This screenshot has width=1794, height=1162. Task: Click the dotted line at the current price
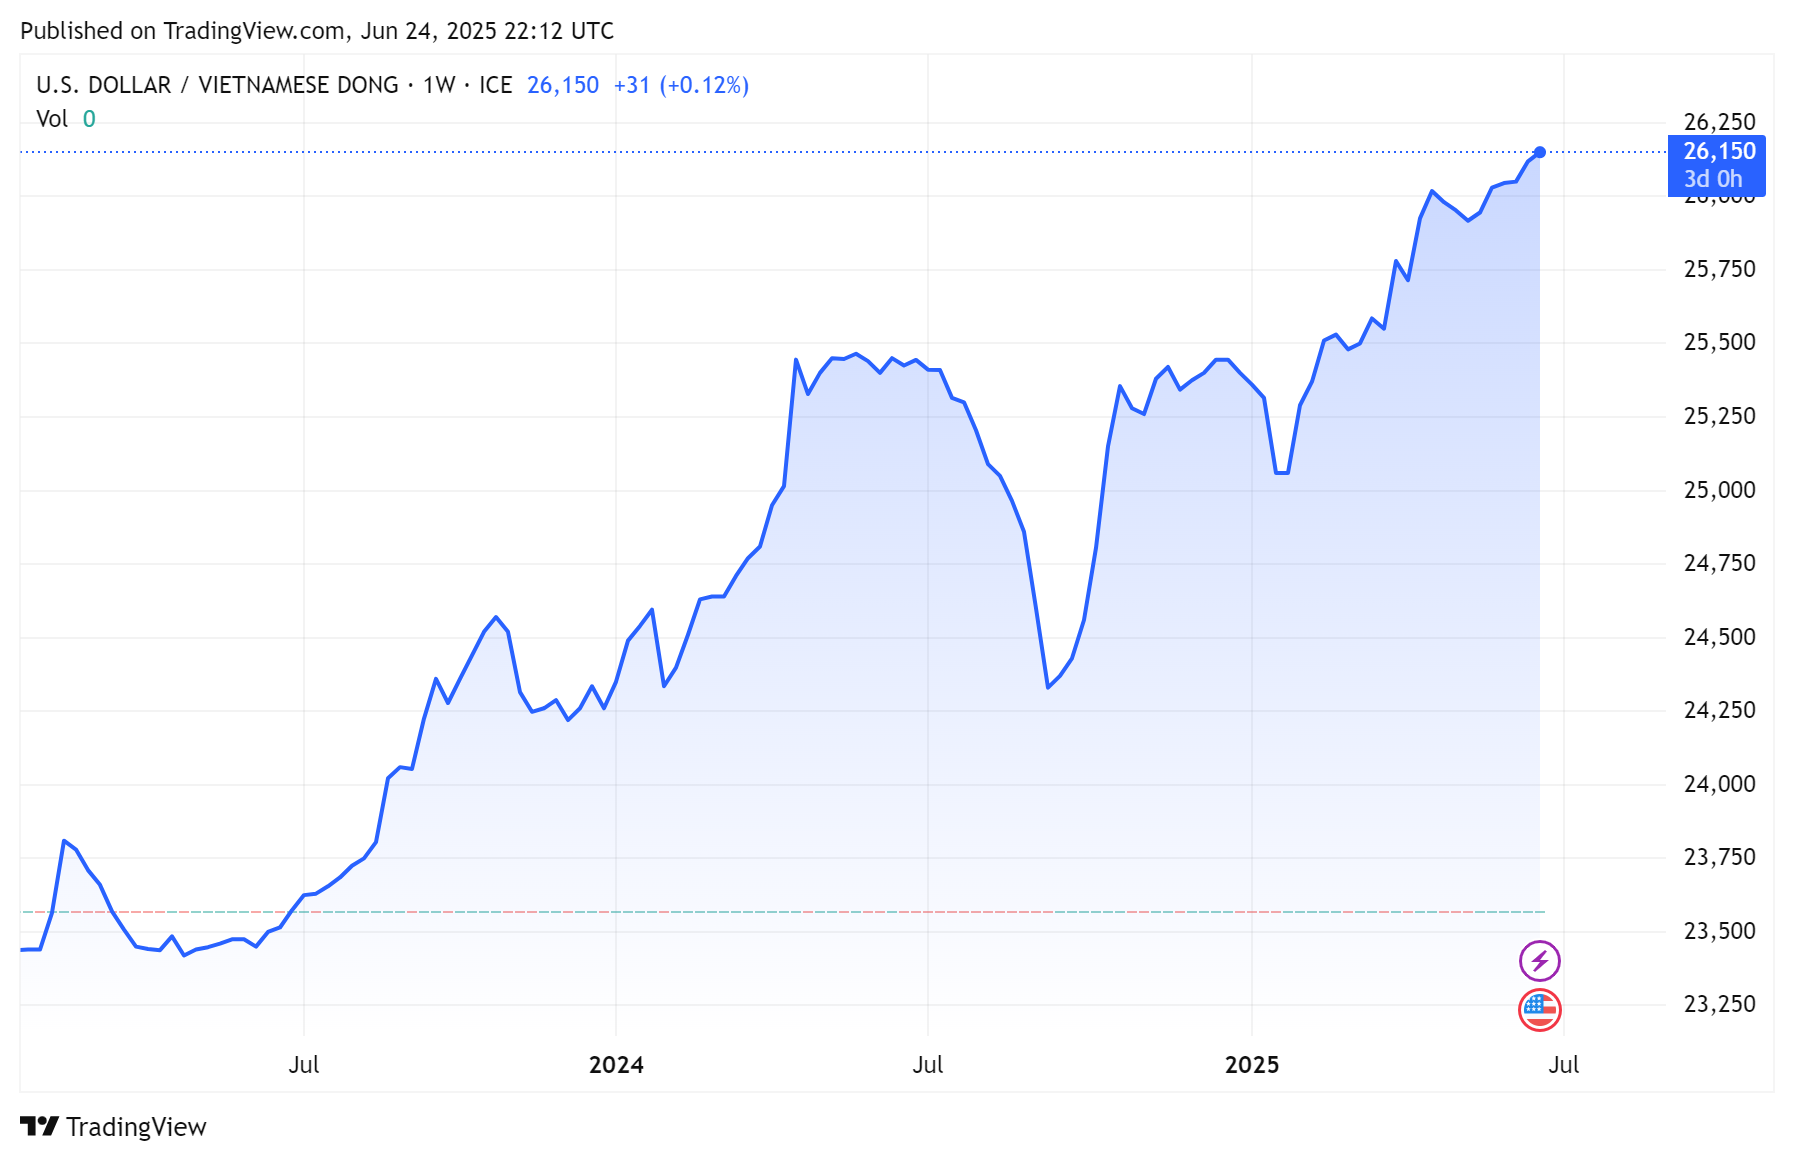click(x=800, y=151)
